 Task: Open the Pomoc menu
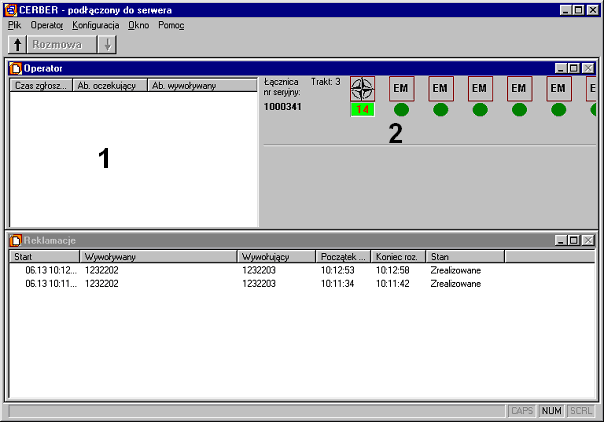(x=171, y=24)
